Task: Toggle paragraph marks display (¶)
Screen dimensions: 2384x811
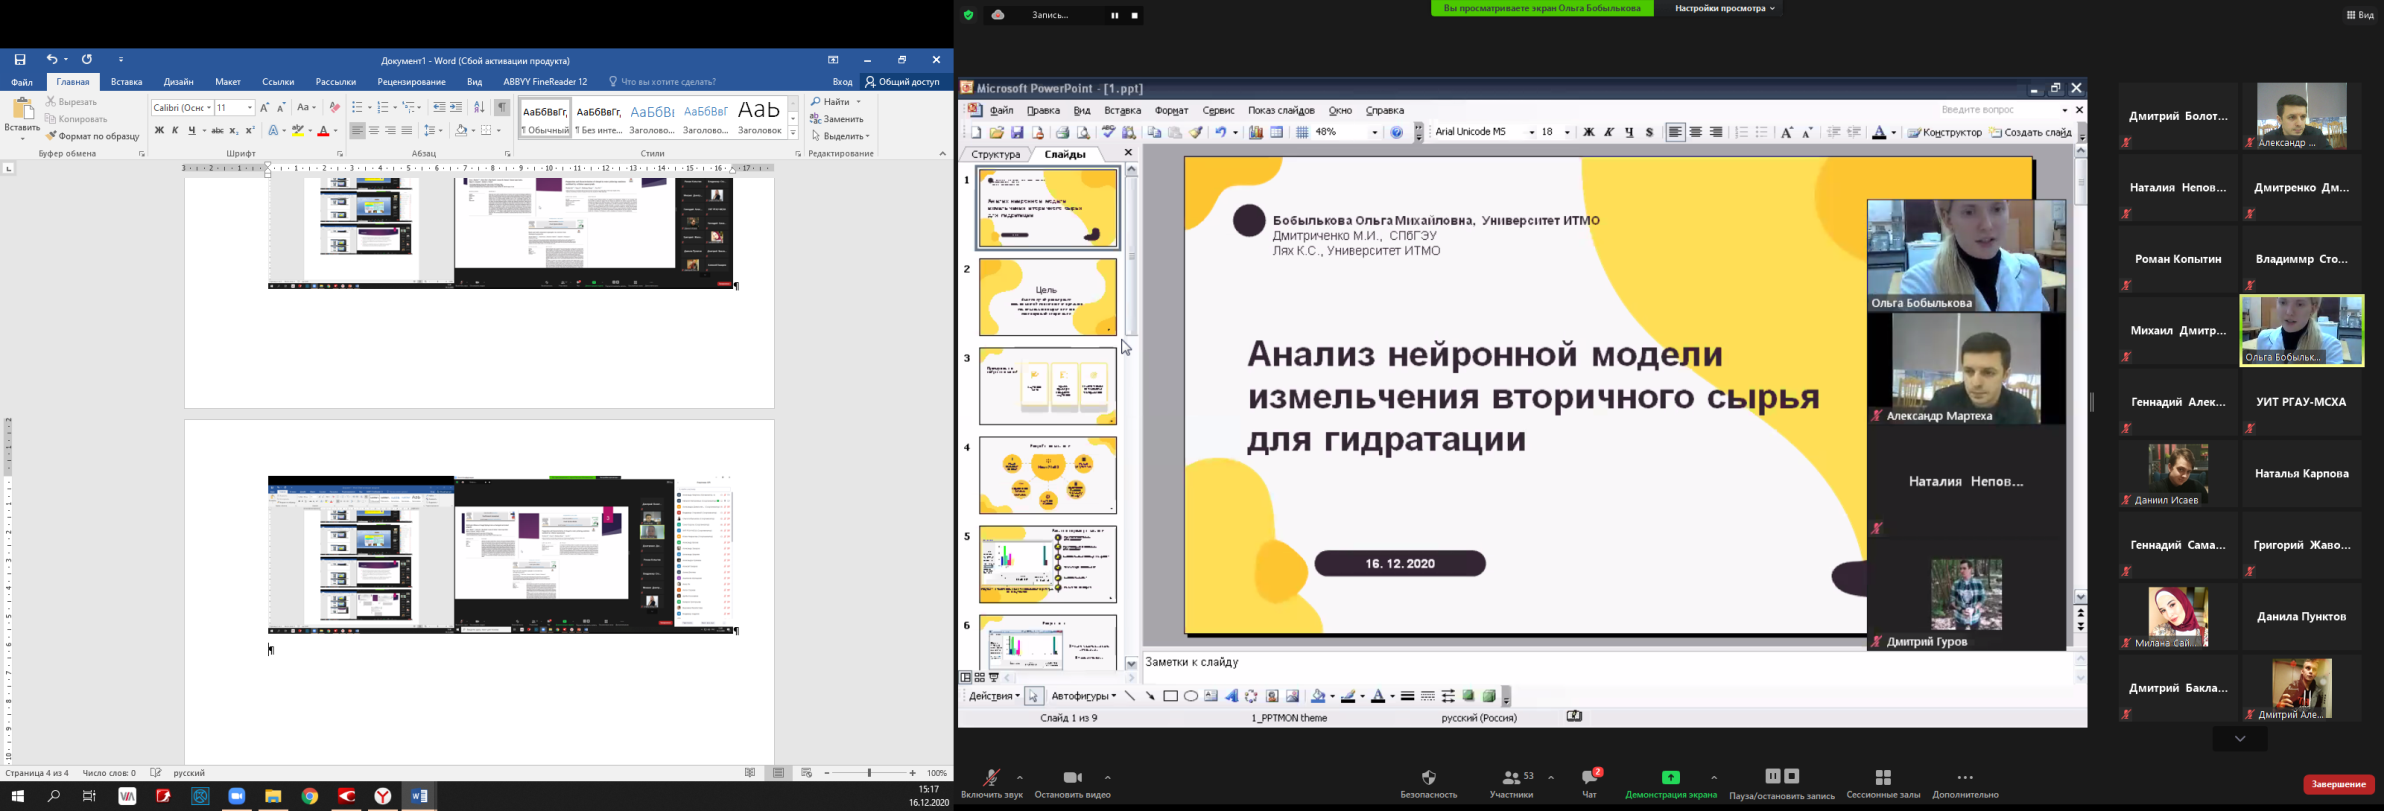Action: (502, 107)
